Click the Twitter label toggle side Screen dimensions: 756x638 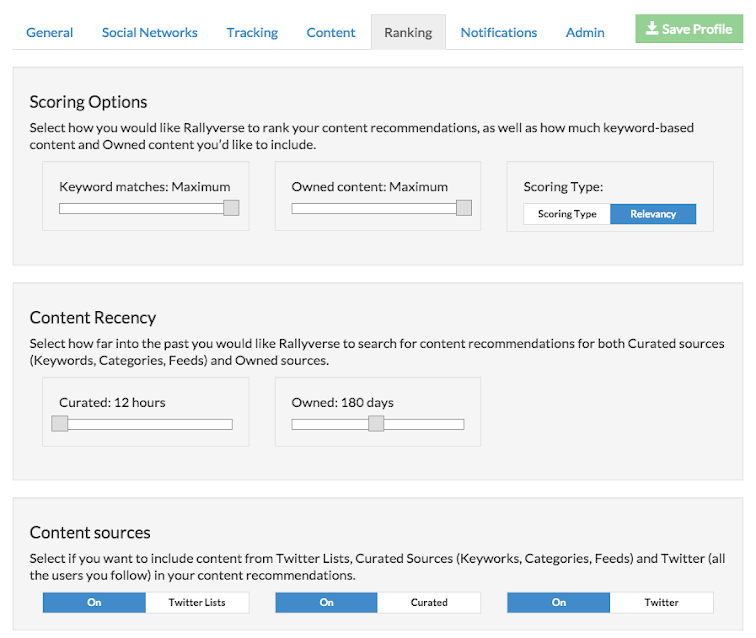coord(662,602)
